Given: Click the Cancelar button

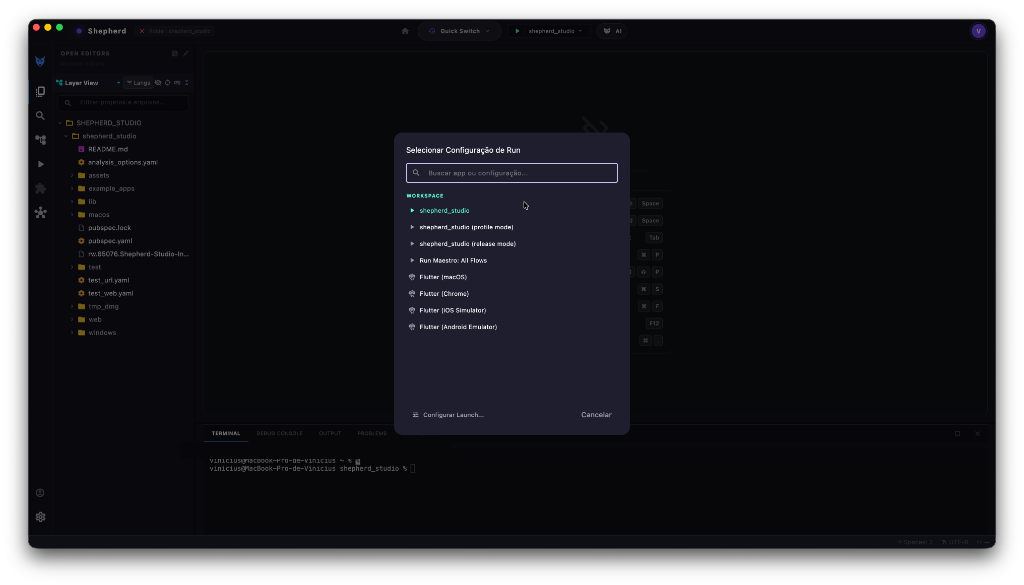Looking at the screenshot, I should [x=596, y=415].
